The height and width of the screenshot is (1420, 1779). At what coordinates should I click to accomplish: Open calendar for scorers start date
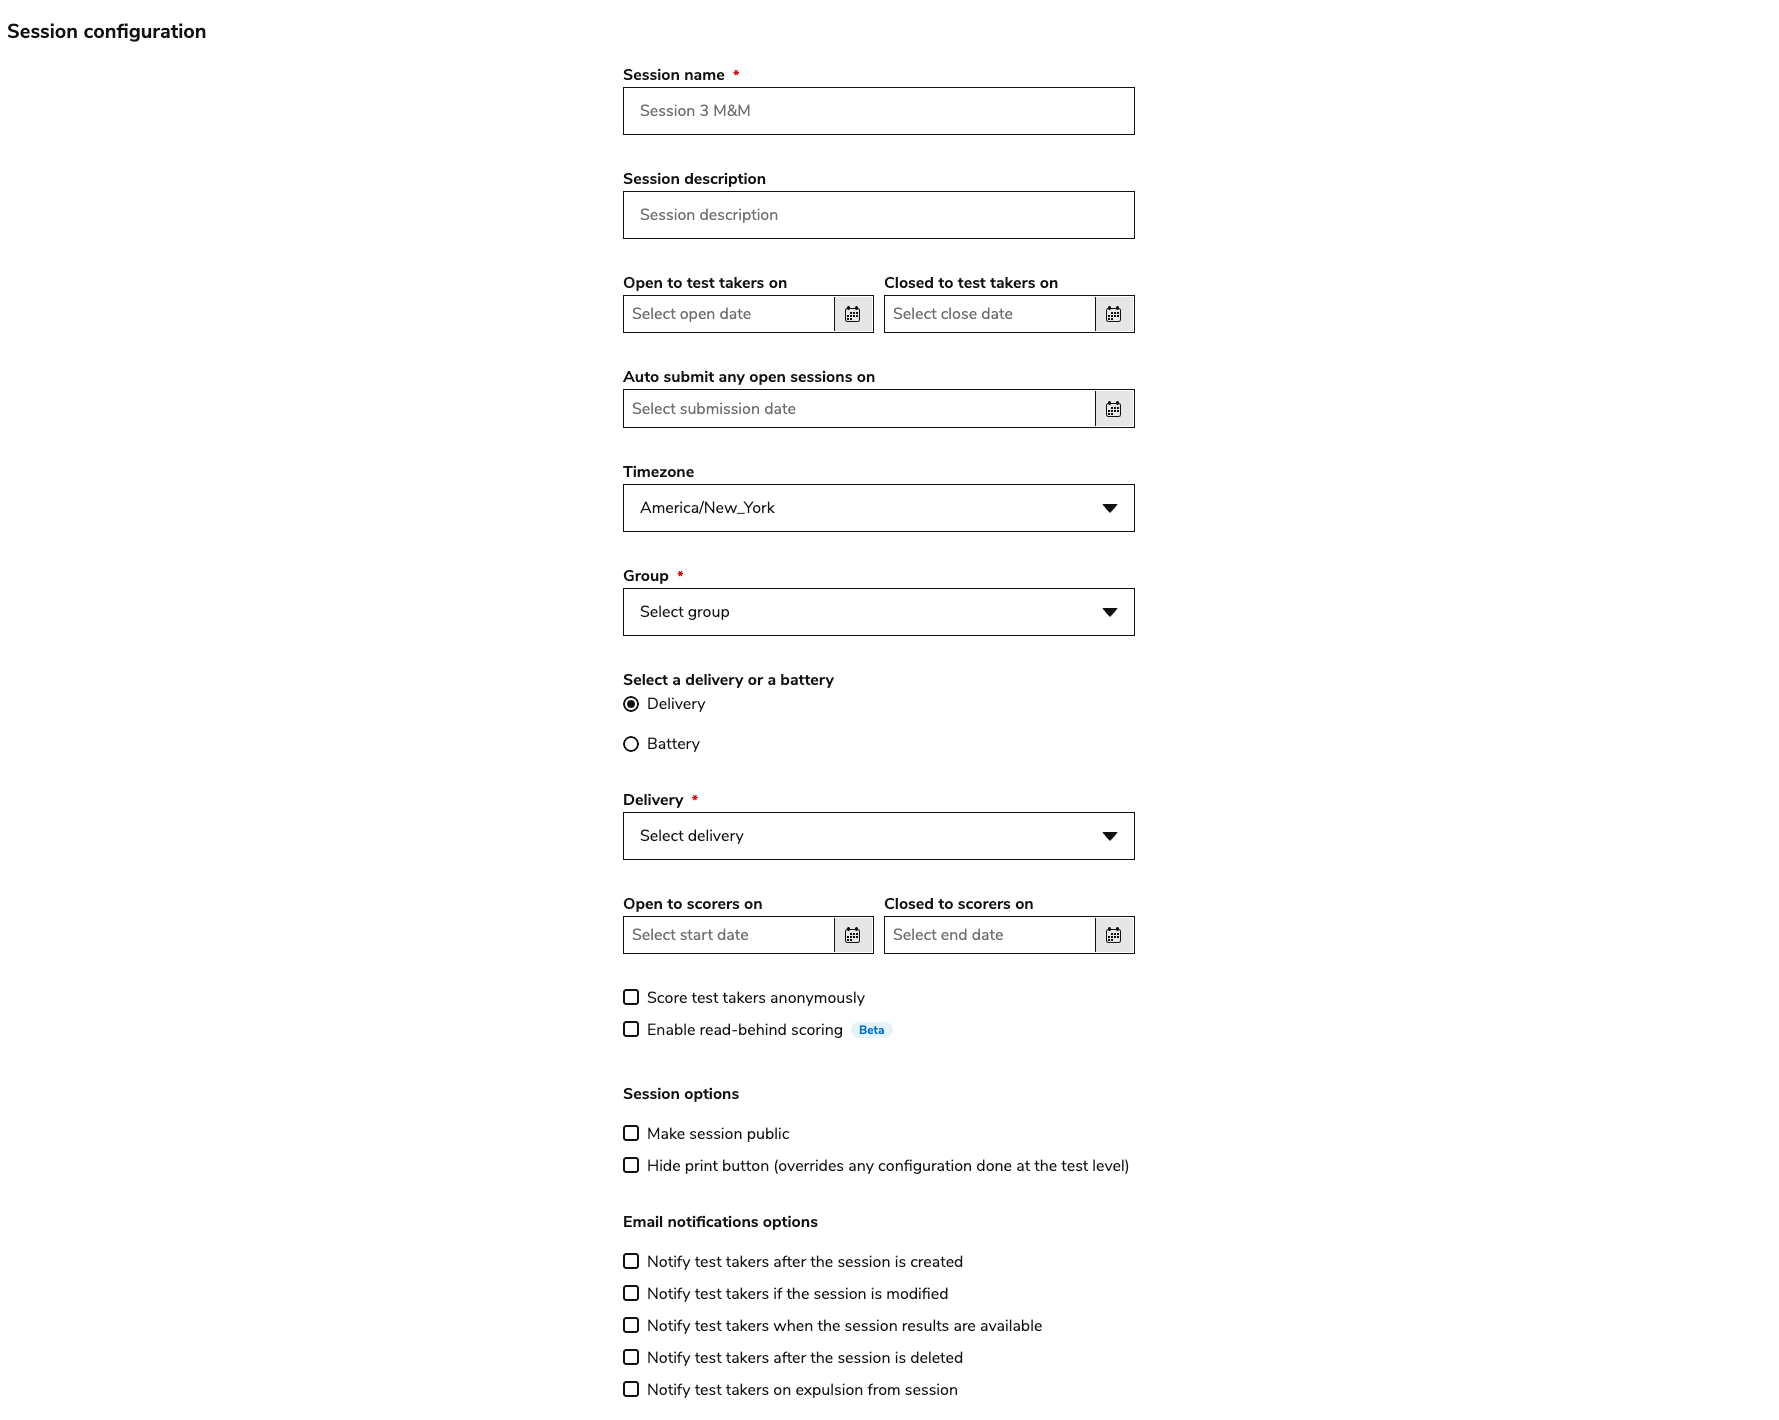pyautogui.click(x=853, y=935)
